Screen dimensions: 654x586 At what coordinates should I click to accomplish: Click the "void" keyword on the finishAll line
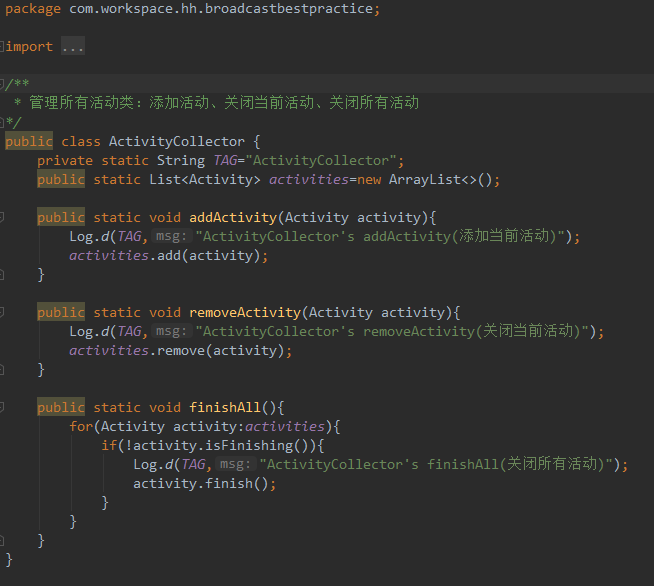pyautogui.click(x=165, y=407)
